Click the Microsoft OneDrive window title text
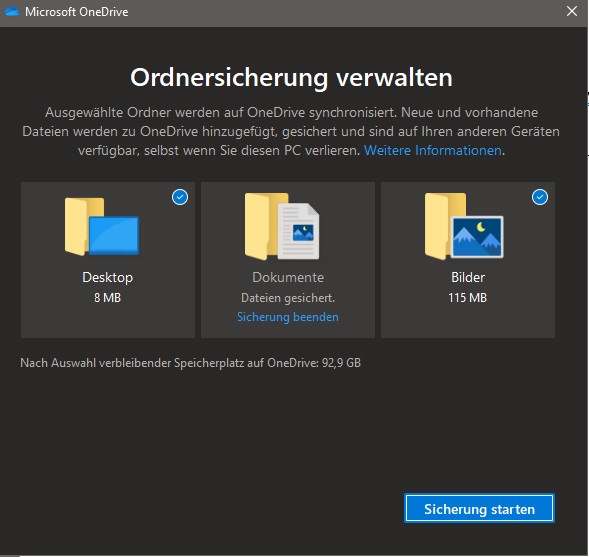 coord(77,12)
